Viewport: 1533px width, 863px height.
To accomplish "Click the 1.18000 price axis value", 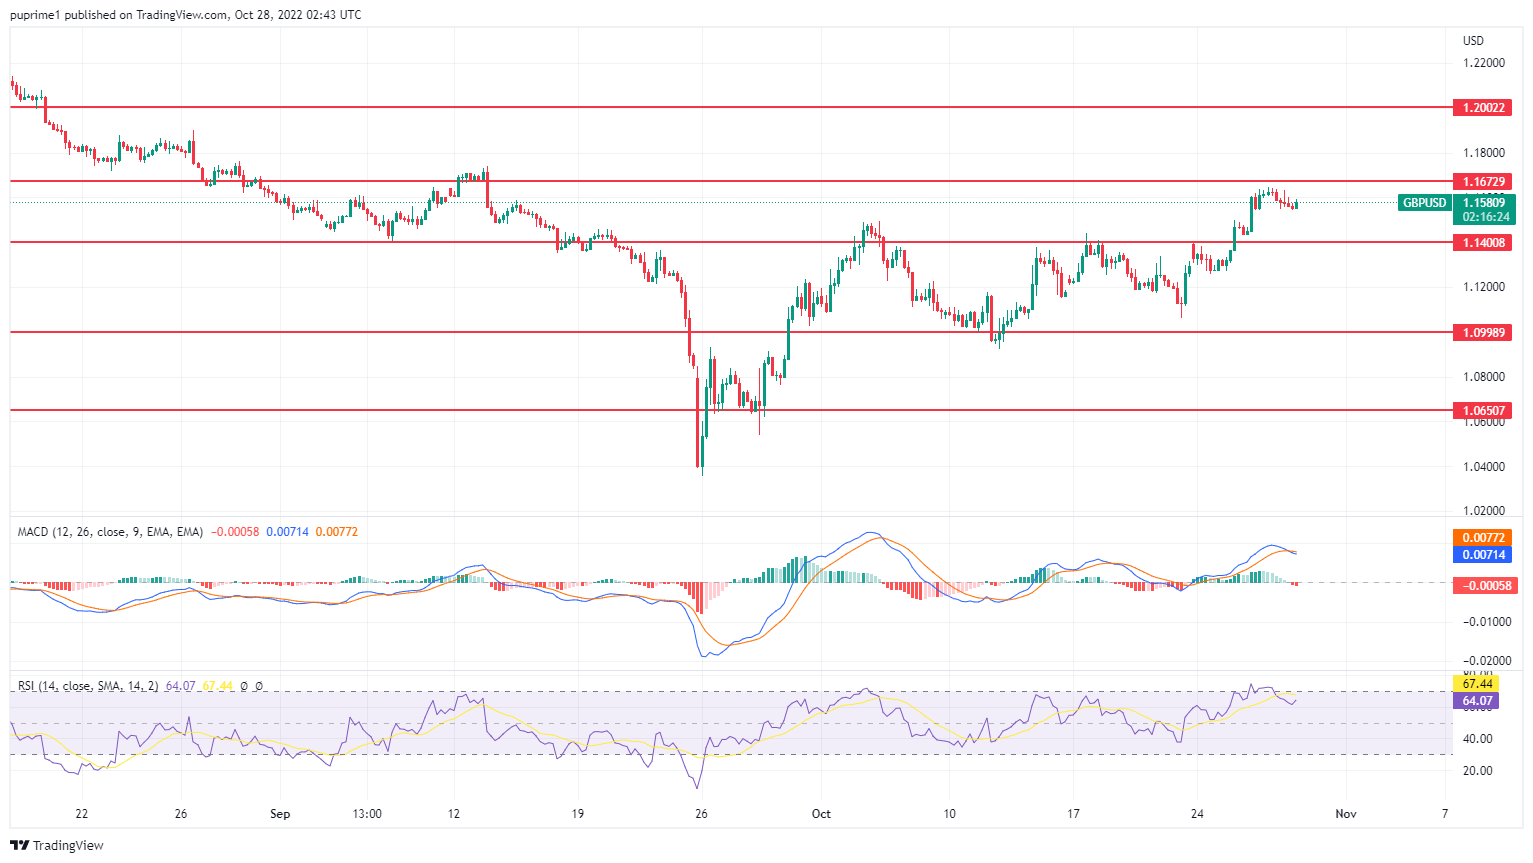I will tap(1483, 153).
